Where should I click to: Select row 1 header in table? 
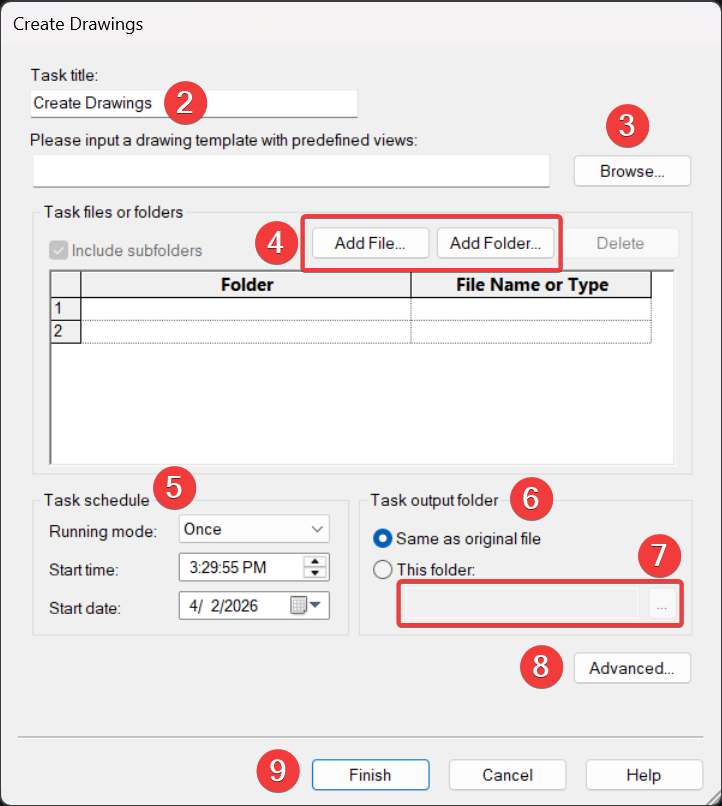(66, 308)
